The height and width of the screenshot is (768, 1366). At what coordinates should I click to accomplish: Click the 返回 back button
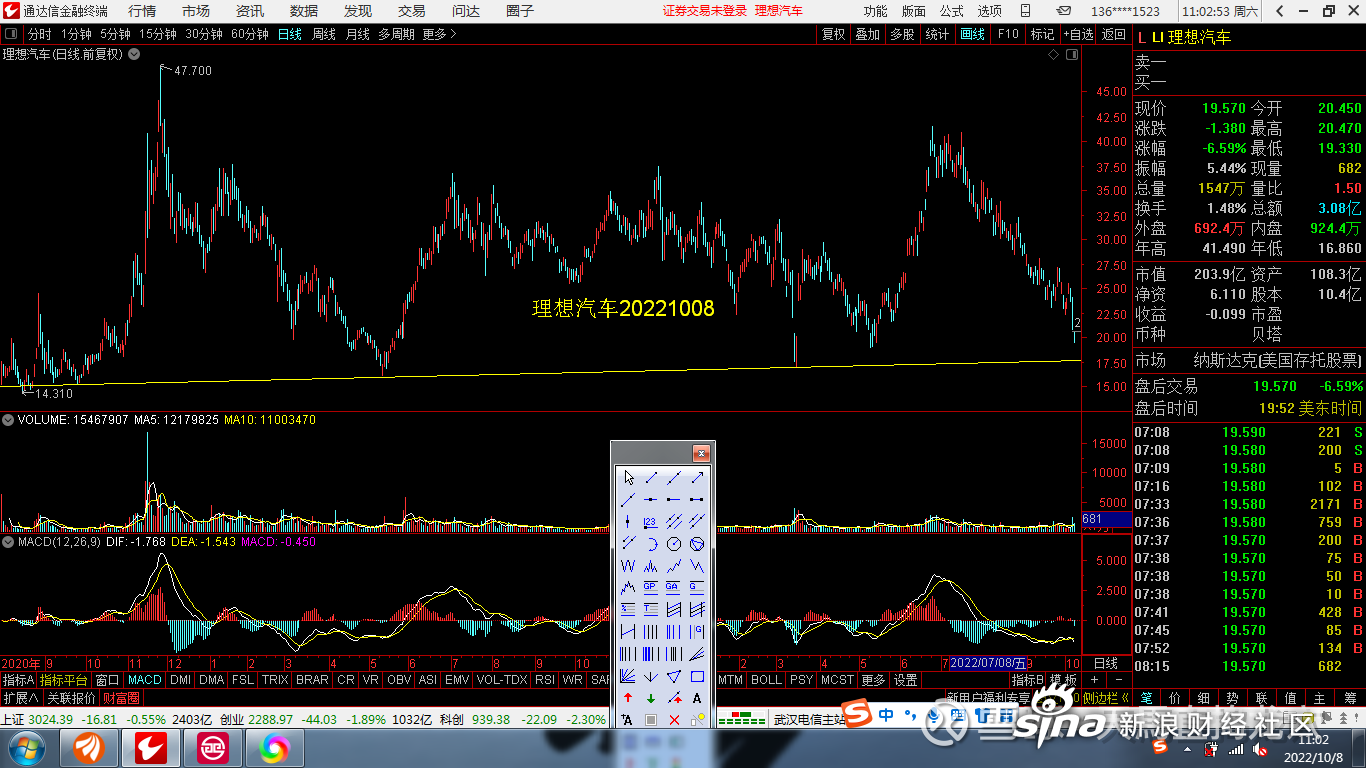pos(1113,34)
